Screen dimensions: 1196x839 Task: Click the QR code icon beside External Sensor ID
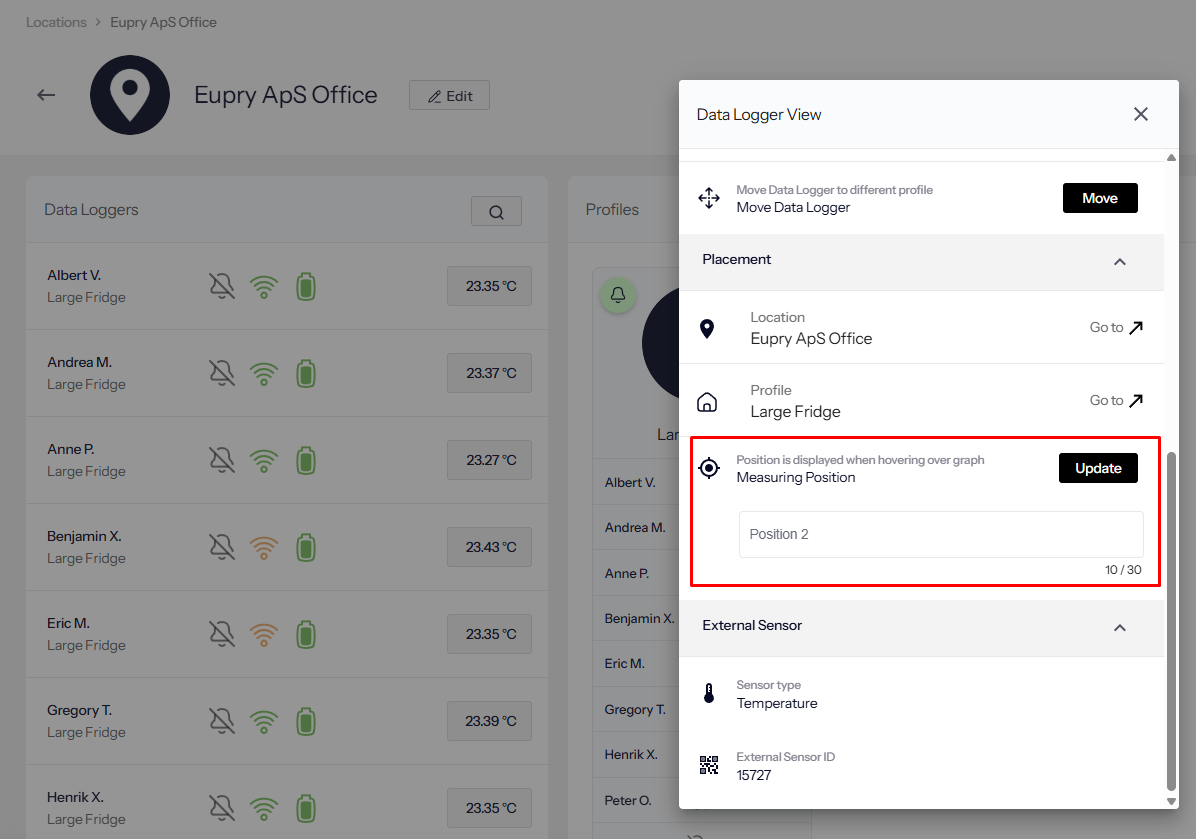pyautogui.click(x=709, y=765)
